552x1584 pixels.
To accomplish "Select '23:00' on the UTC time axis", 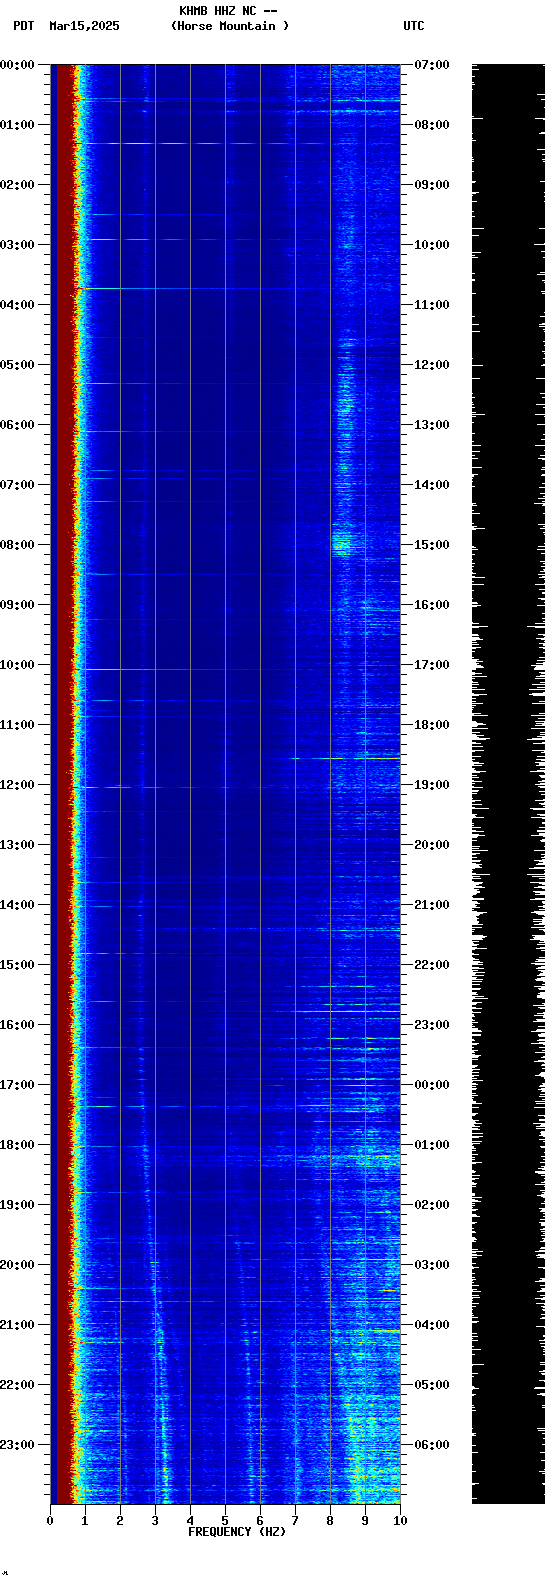I will tap(432, 1025).
